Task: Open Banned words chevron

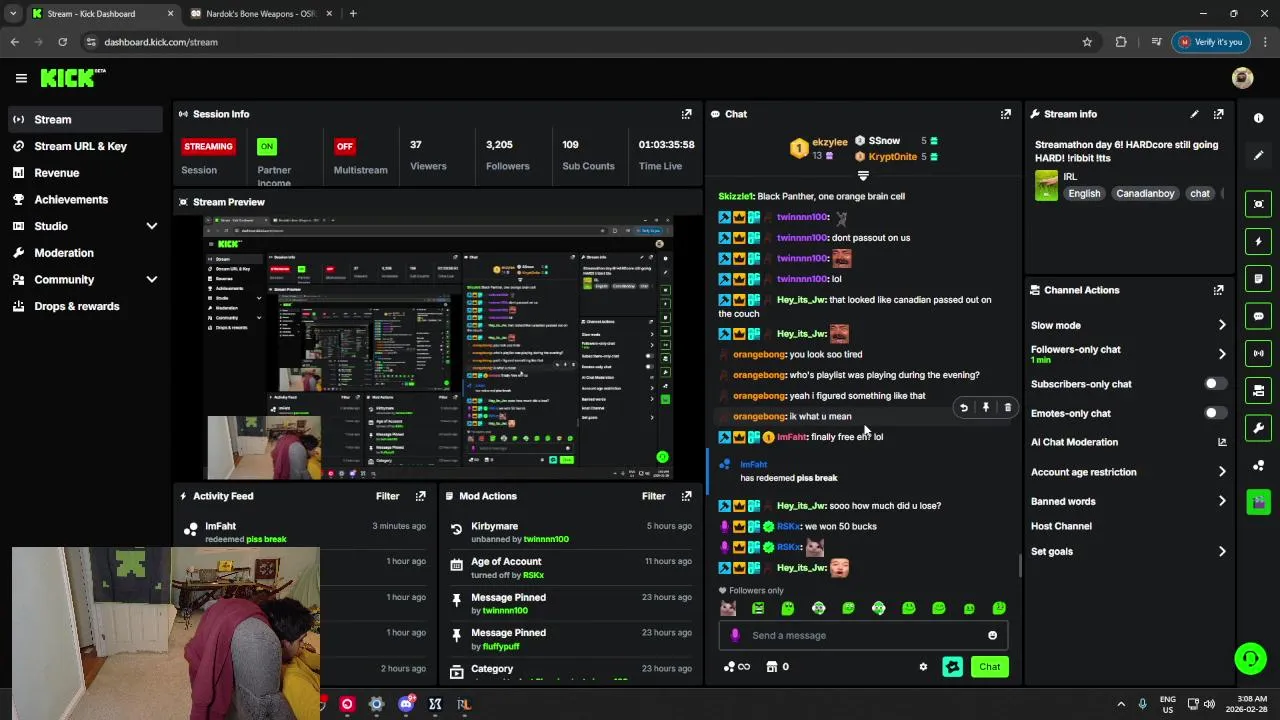Action: (x=1221, y=501)
